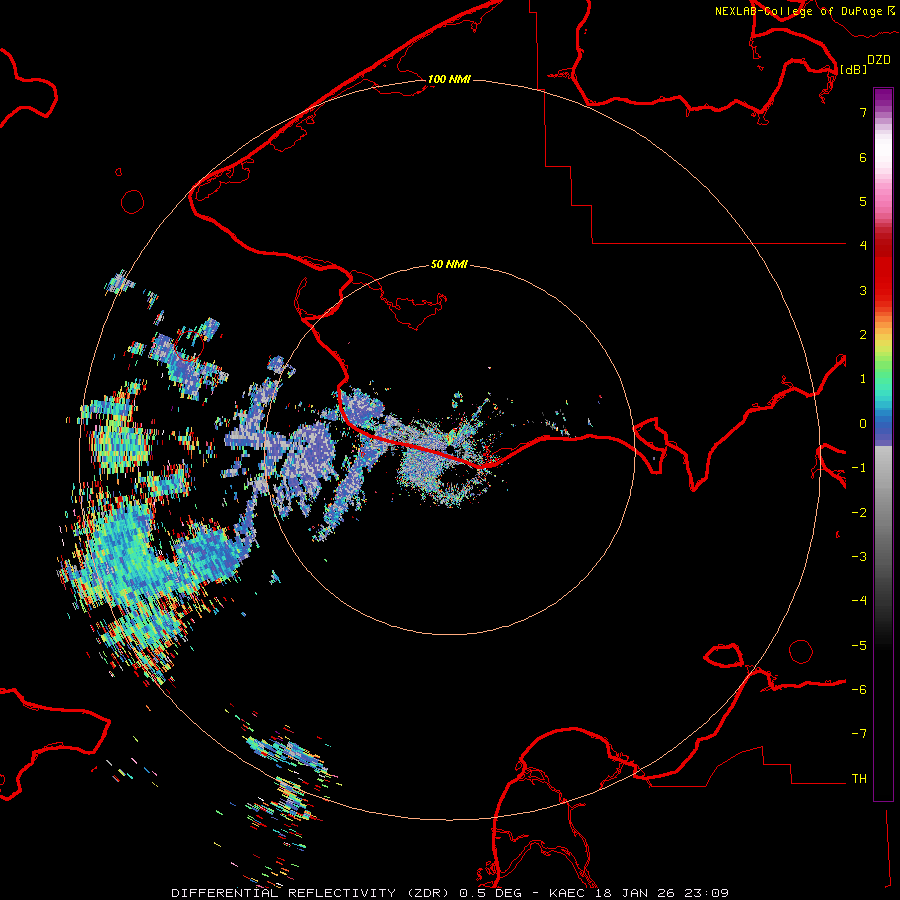Image resolution: width=900 pixels, height=900 pixels.
Task: Click the black radar site dot at ring center
Action: coord(451,449)
